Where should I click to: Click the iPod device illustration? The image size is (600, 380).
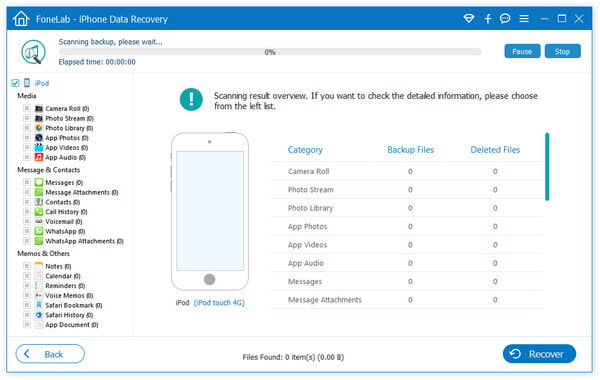coord(209,211)
